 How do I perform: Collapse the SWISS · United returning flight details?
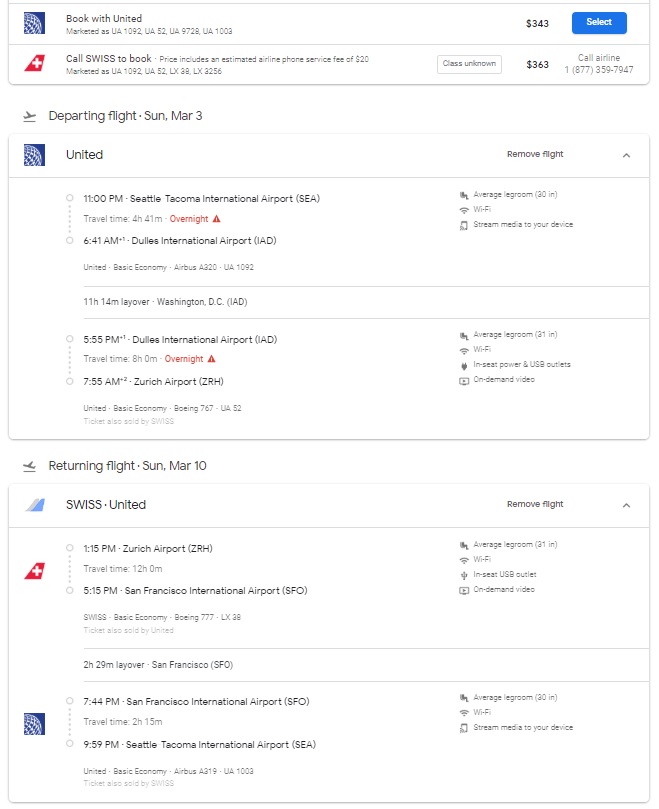pyautogui.click(x=626, y=505)
